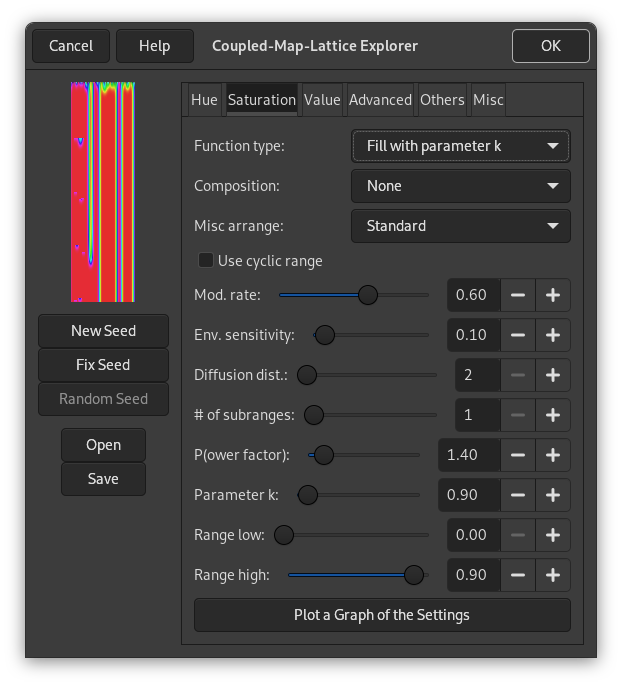Open the Function type dropdown
This screenshot has width=622, height=686.
pyautogui.click(x=461, y=146)
